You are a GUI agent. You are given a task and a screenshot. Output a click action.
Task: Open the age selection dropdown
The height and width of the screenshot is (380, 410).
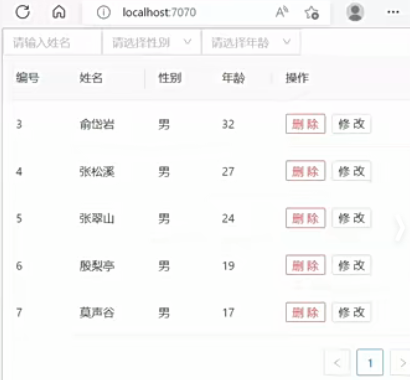251,42
